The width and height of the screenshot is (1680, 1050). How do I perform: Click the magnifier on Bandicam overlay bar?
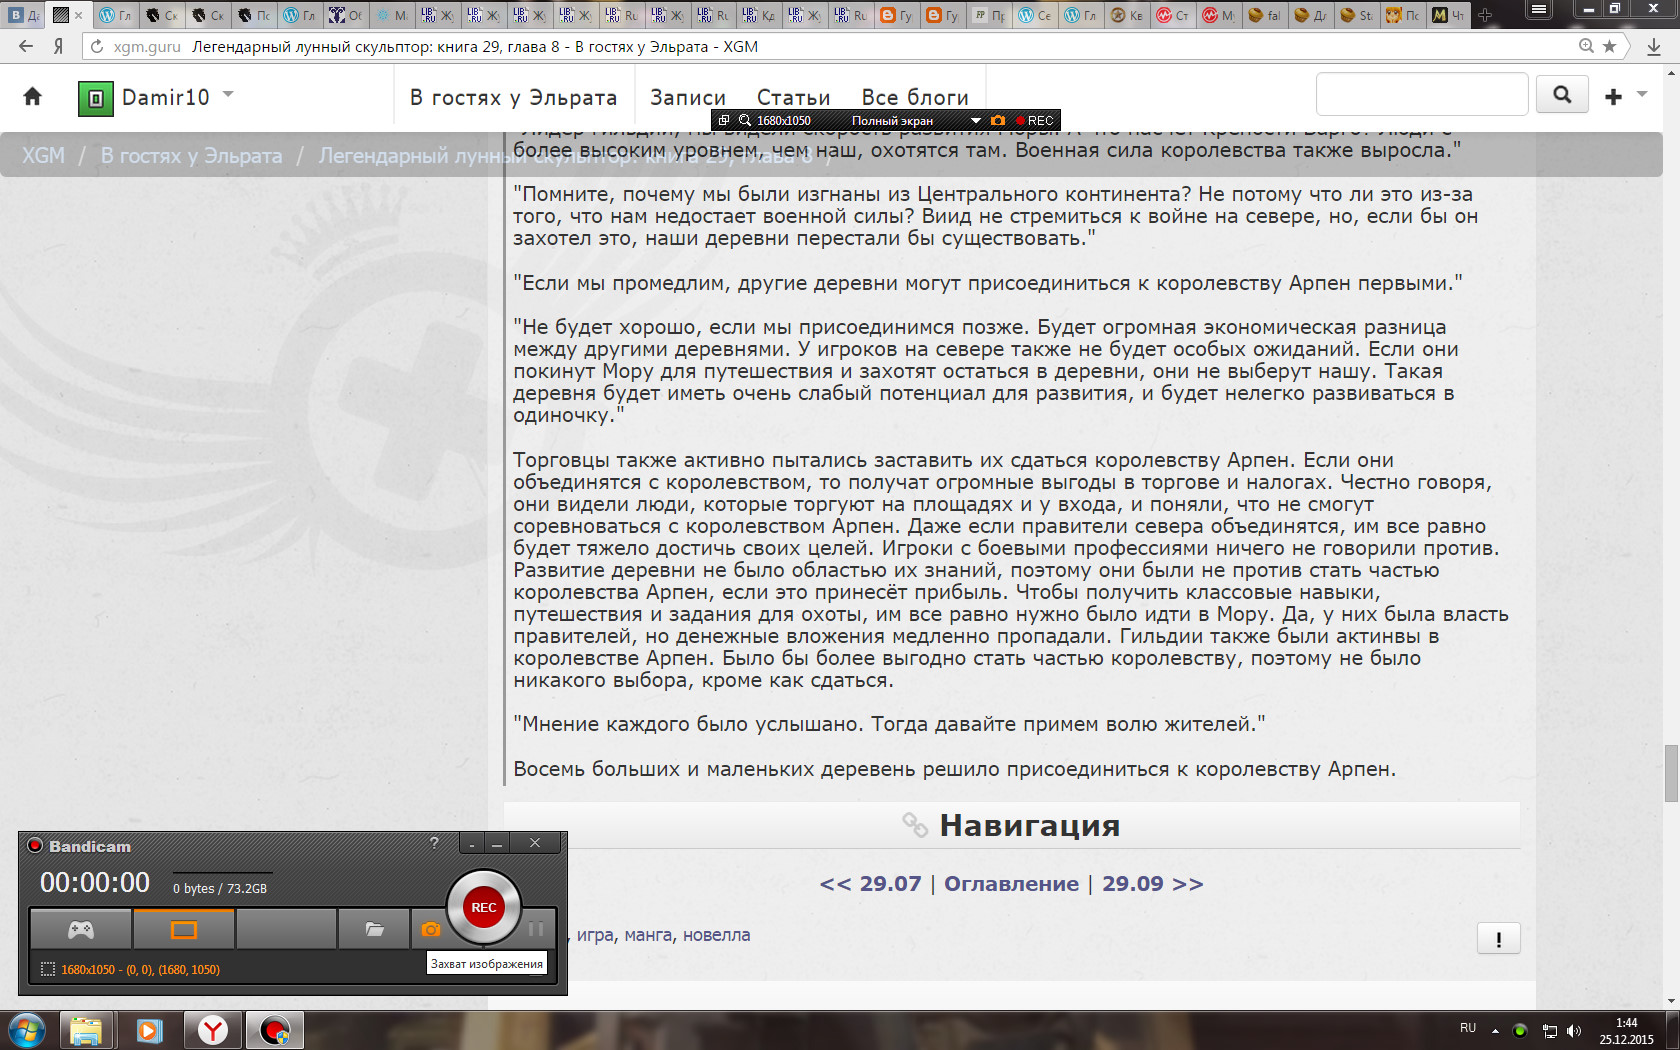coord(745,120)
